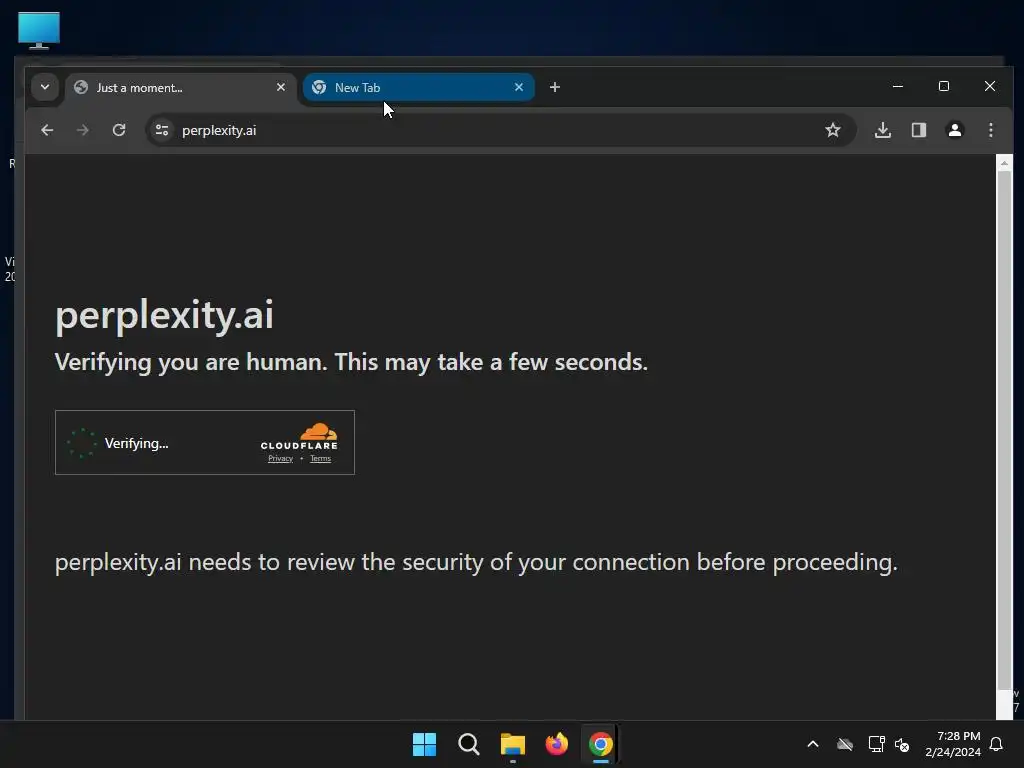Image resolution: width=1024 pixels, height=768 pixels.
Task: Open the clock showing 7:28 PM
Action: tap(953, 744)
